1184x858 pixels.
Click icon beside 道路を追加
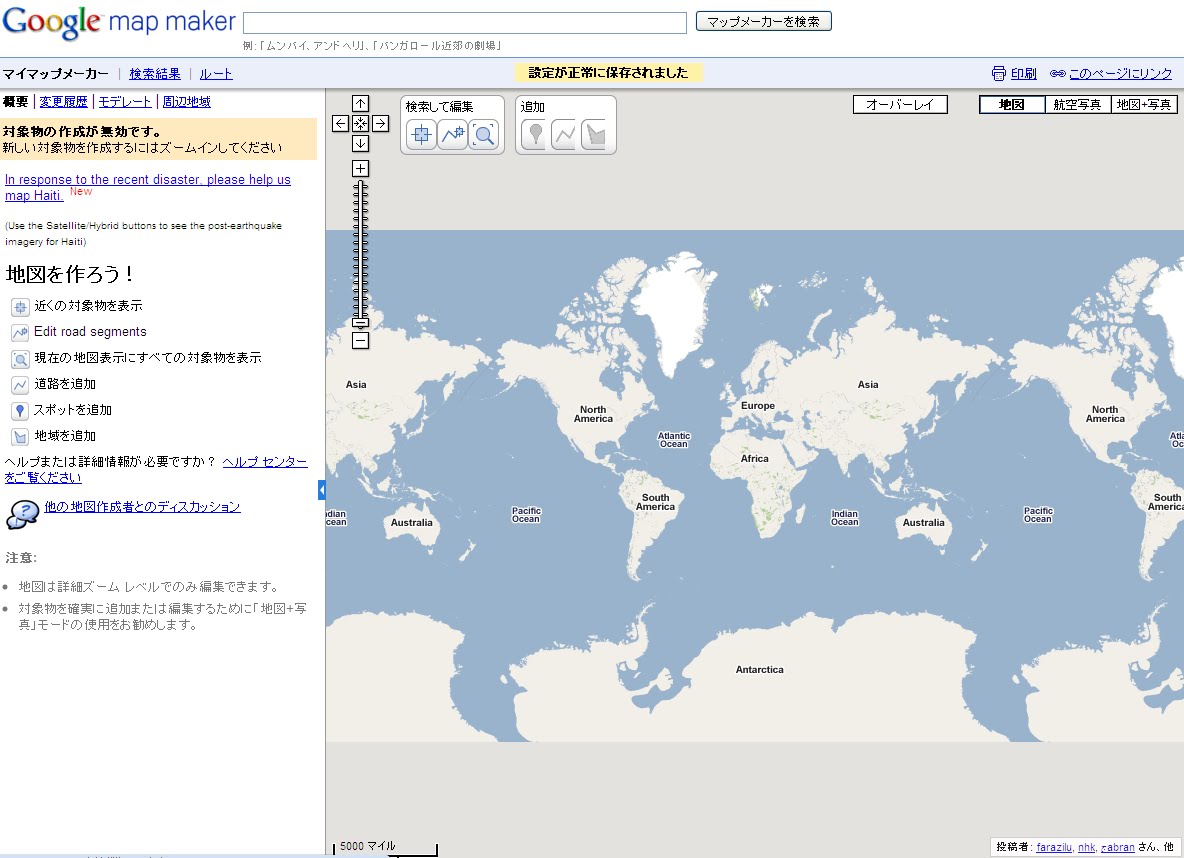[x=20, y=384]
